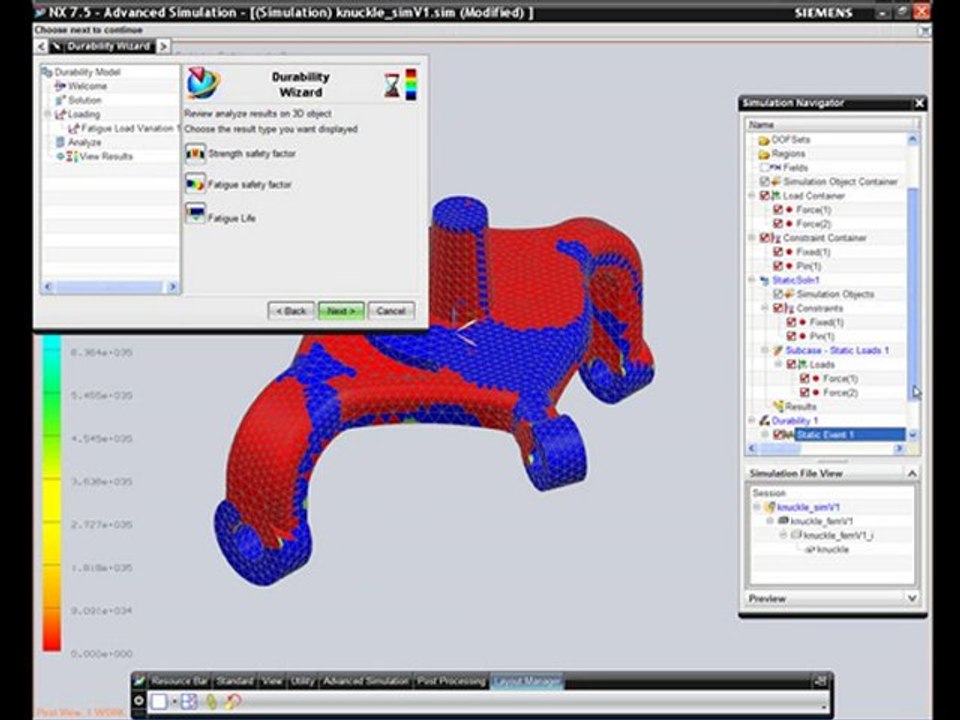Switch to the Advanced Simulation tab
Image resolution: width=960 pixels, height=720 pixels.
pyautogui.click(x=366, y=681)
